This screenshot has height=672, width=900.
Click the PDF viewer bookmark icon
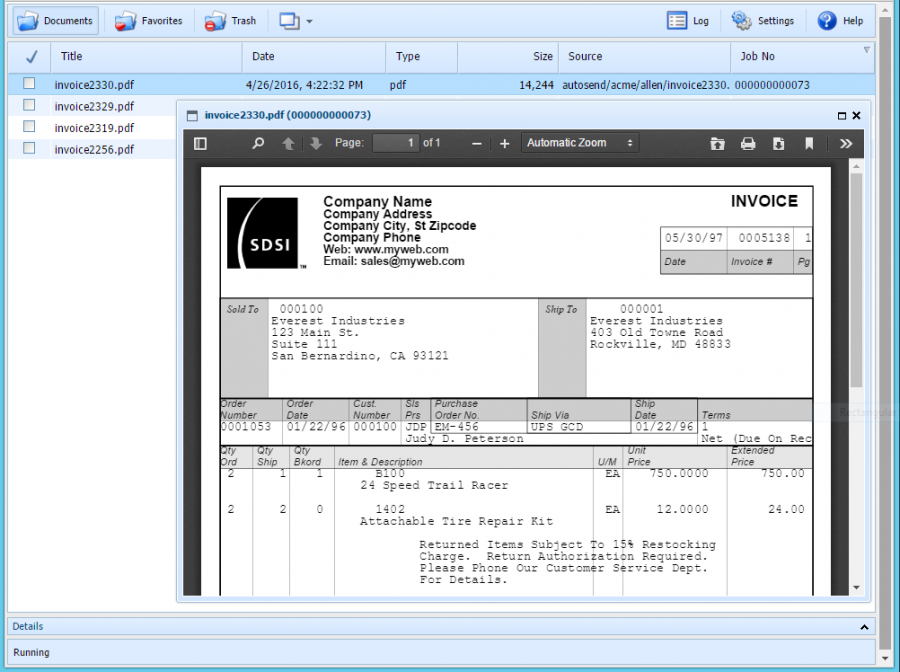tap(809, 144)
